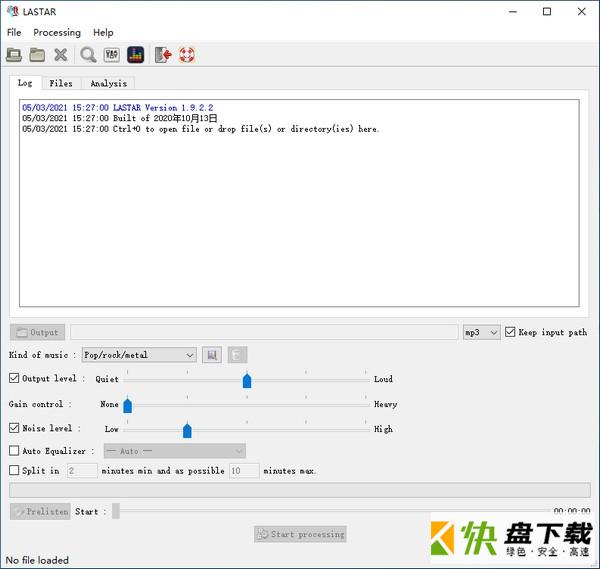The width and height of the screenshot is (600, 569).
Task: Expand the mp3 output format dropdown
Action: pyautogui.click(x=481, y=332)
